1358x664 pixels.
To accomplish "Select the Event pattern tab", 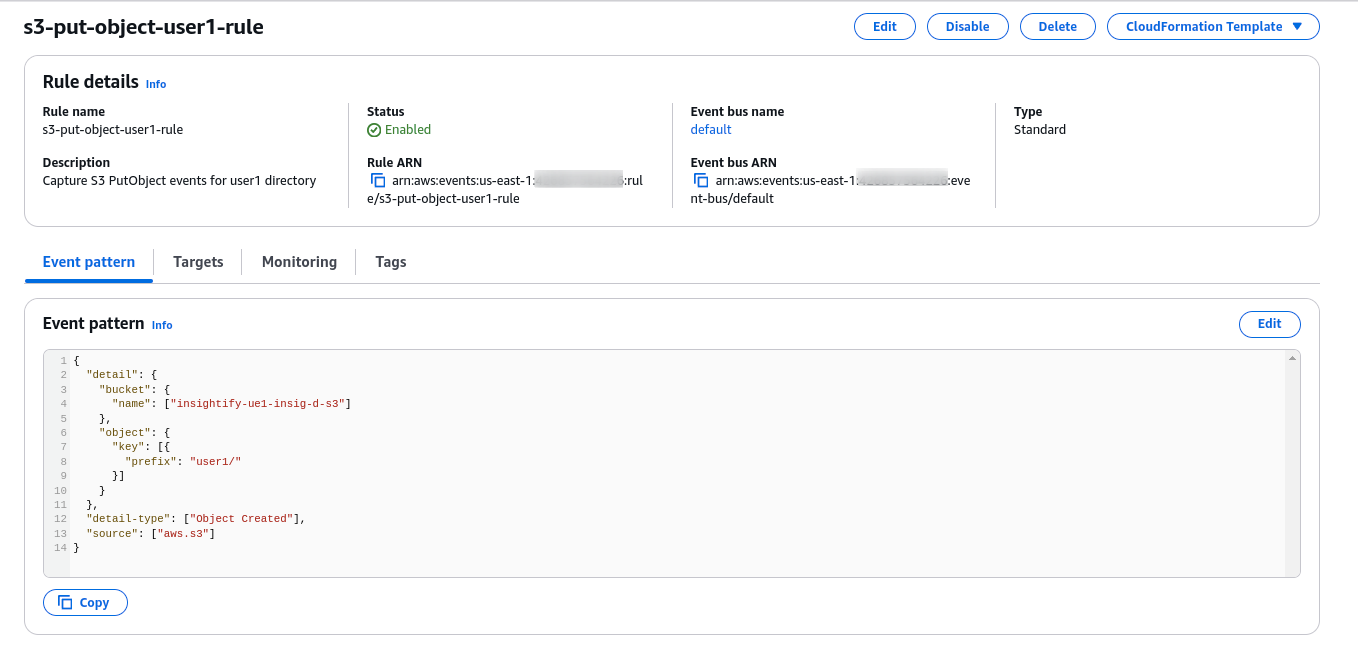I will 89,262.
